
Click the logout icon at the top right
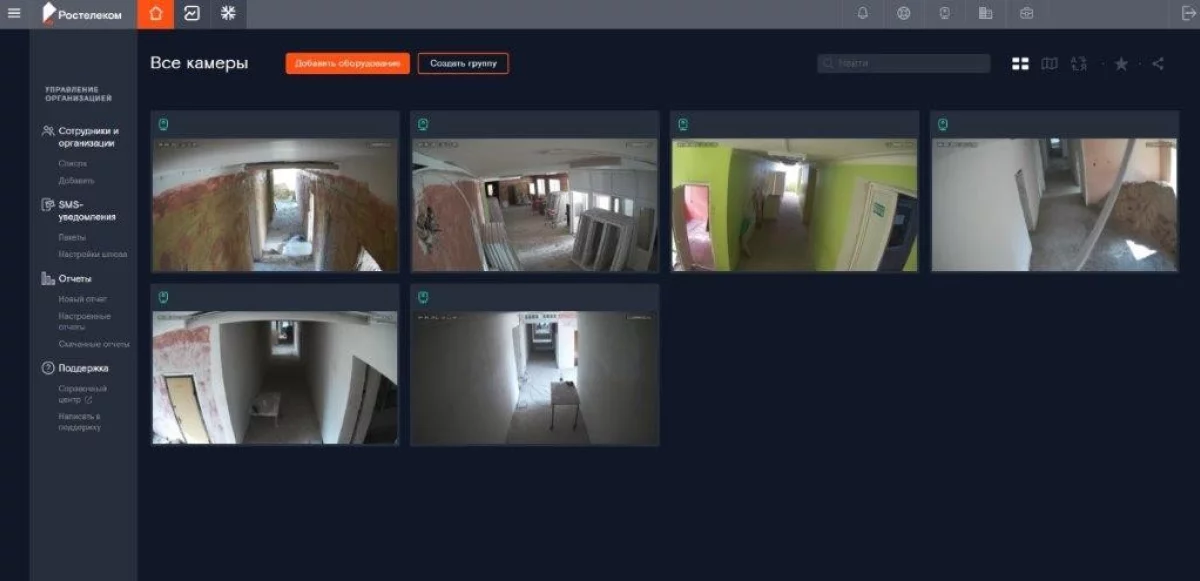click(x=1188, y=14)
